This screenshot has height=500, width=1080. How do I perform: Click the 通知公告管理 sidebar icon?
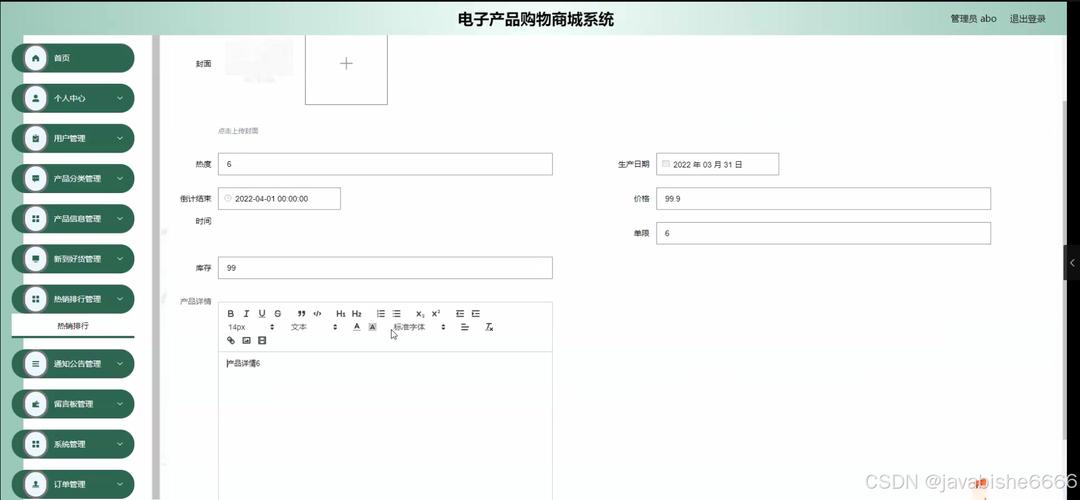click(36, 364)
